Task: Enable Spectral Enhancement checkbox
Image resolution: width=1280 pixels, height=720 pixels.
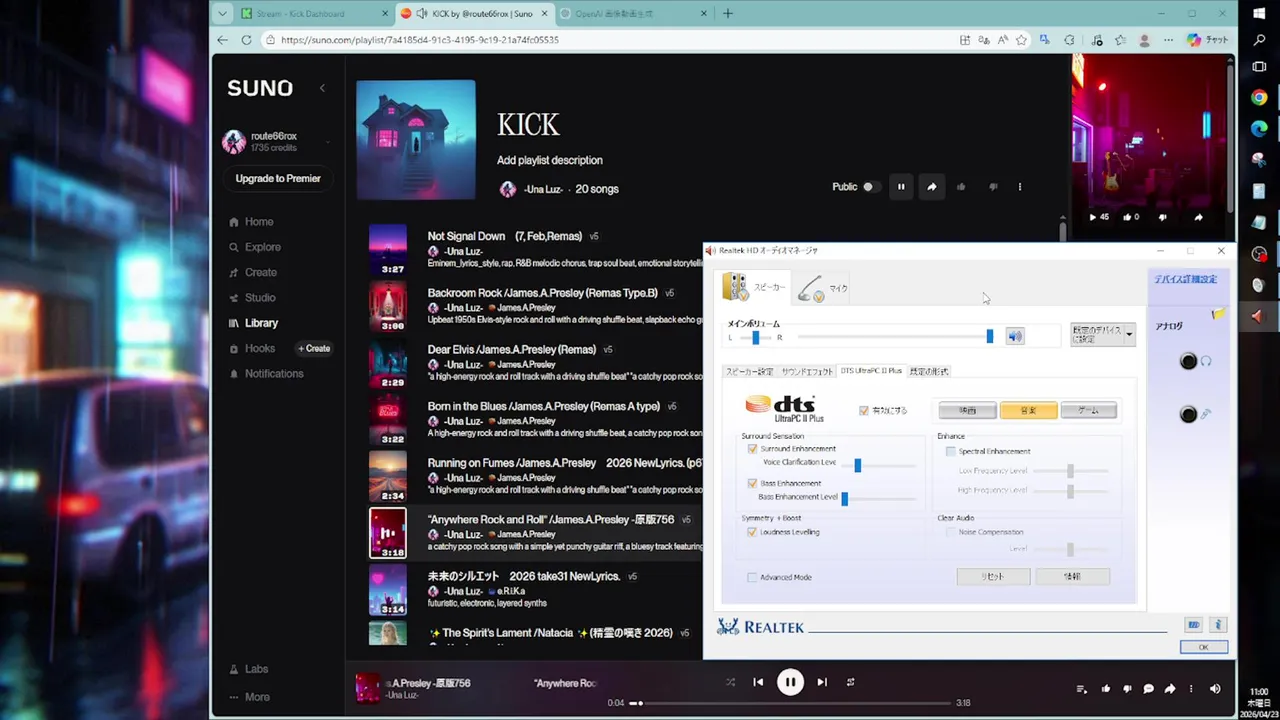Action: click(x=950, y=451)
